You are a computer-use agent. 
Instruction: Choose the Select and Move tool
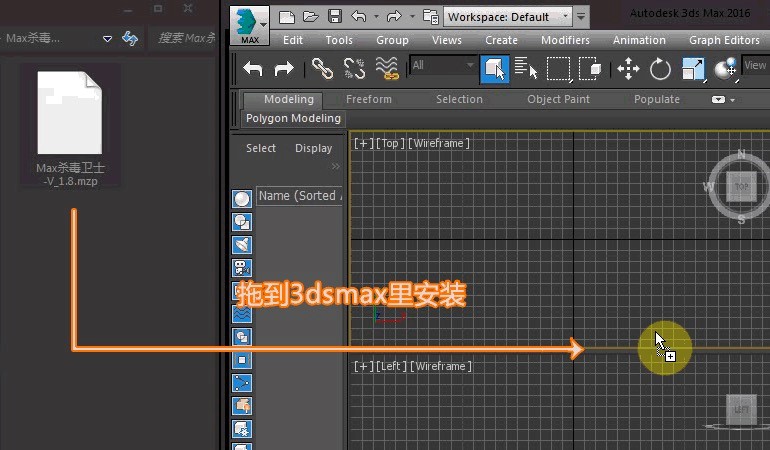pyautogui.click(x=628, y=68)
